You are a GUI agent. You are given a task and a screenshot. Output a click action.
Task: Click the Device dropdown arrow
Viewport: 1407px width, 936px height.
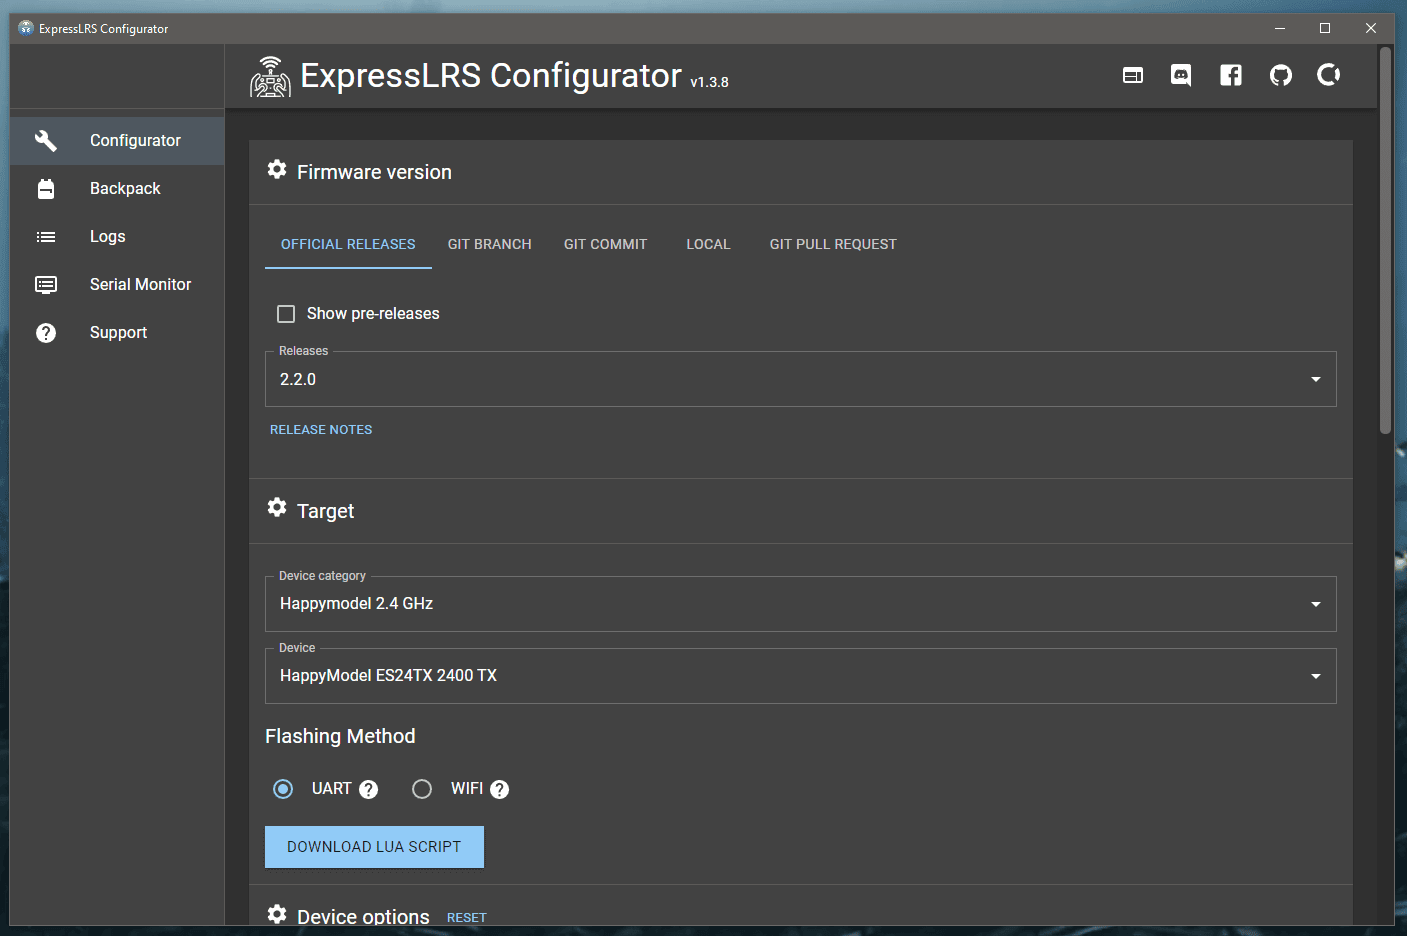tap(1316, 677)
